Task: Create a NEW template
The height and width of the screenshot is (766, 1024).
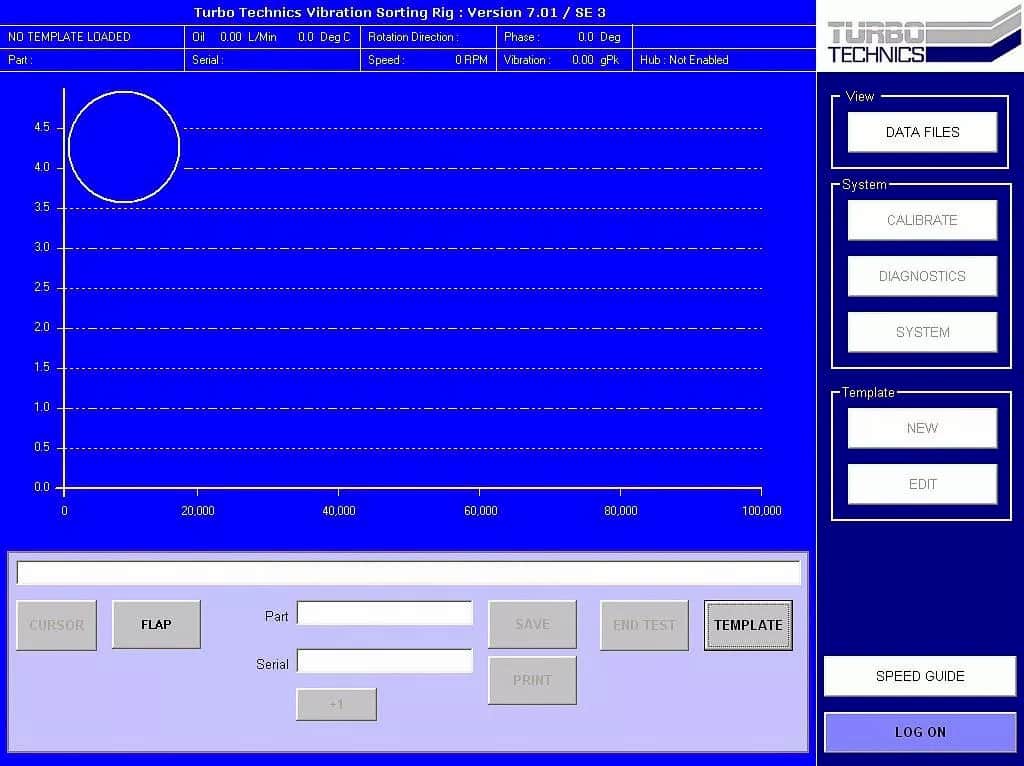Action: click(x=922, y=428)
